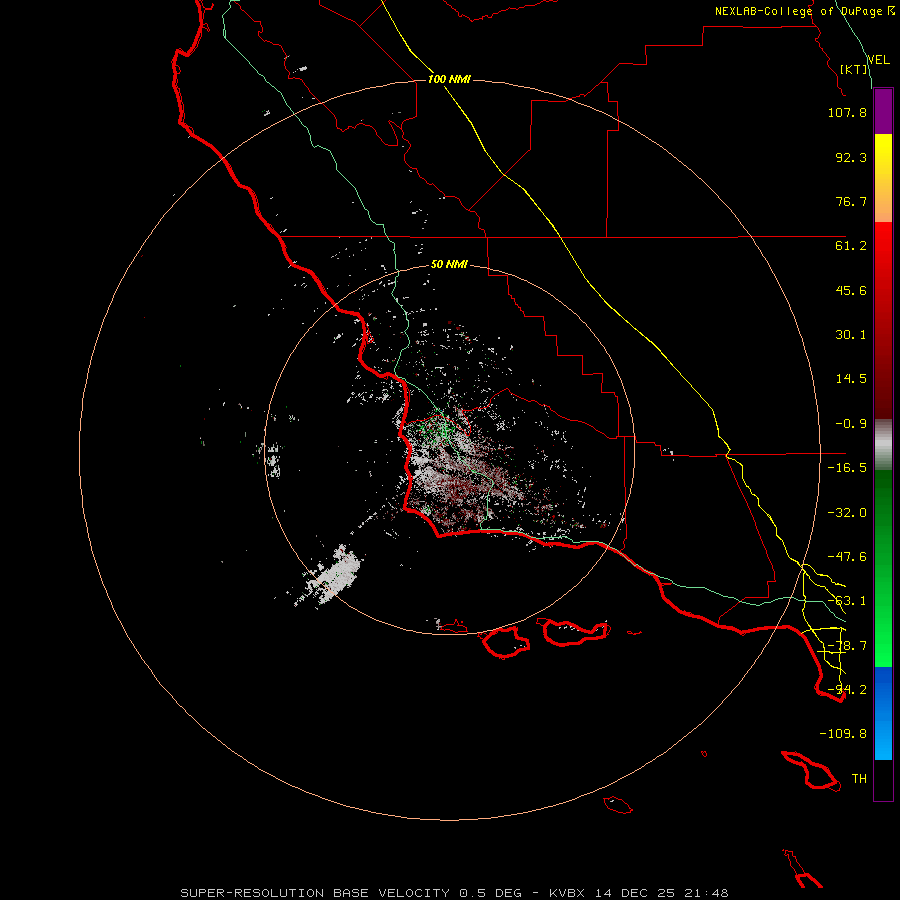Select the 61.2 legend value
Screen dimensions: 900x900
pos(851,246)
